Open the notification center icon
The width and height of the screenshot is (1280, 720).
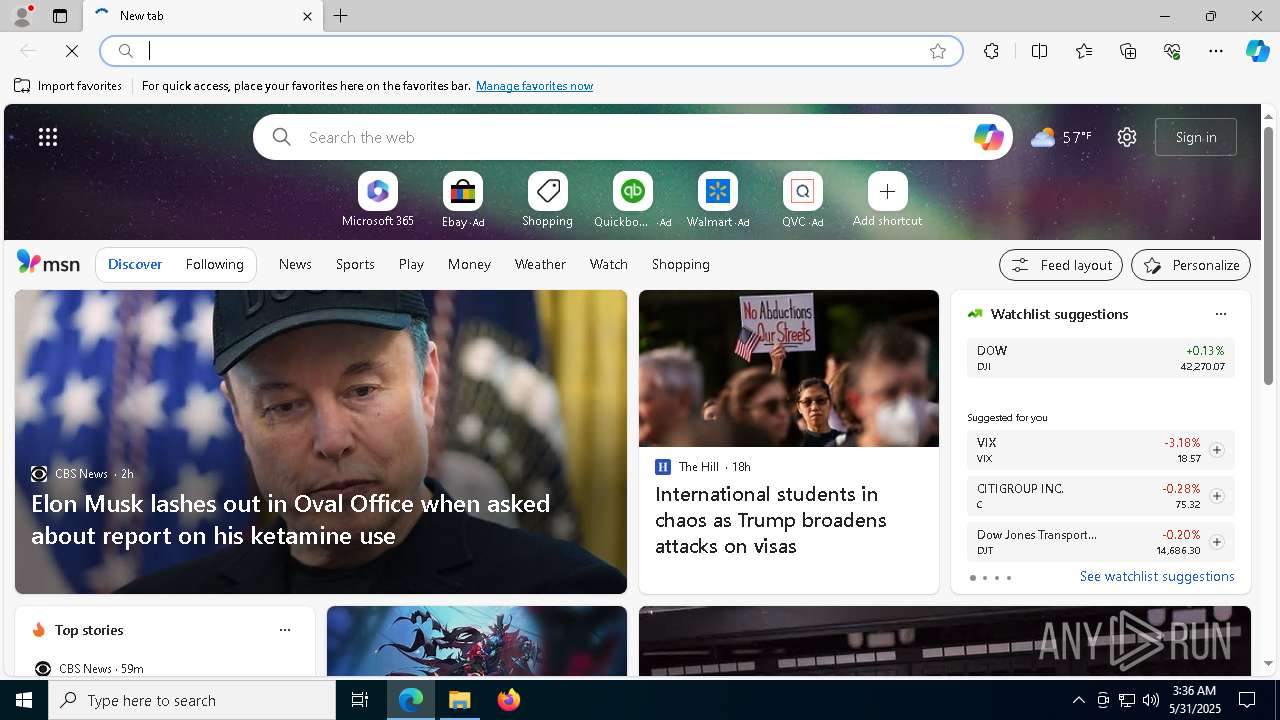[x=1247, y=700]
